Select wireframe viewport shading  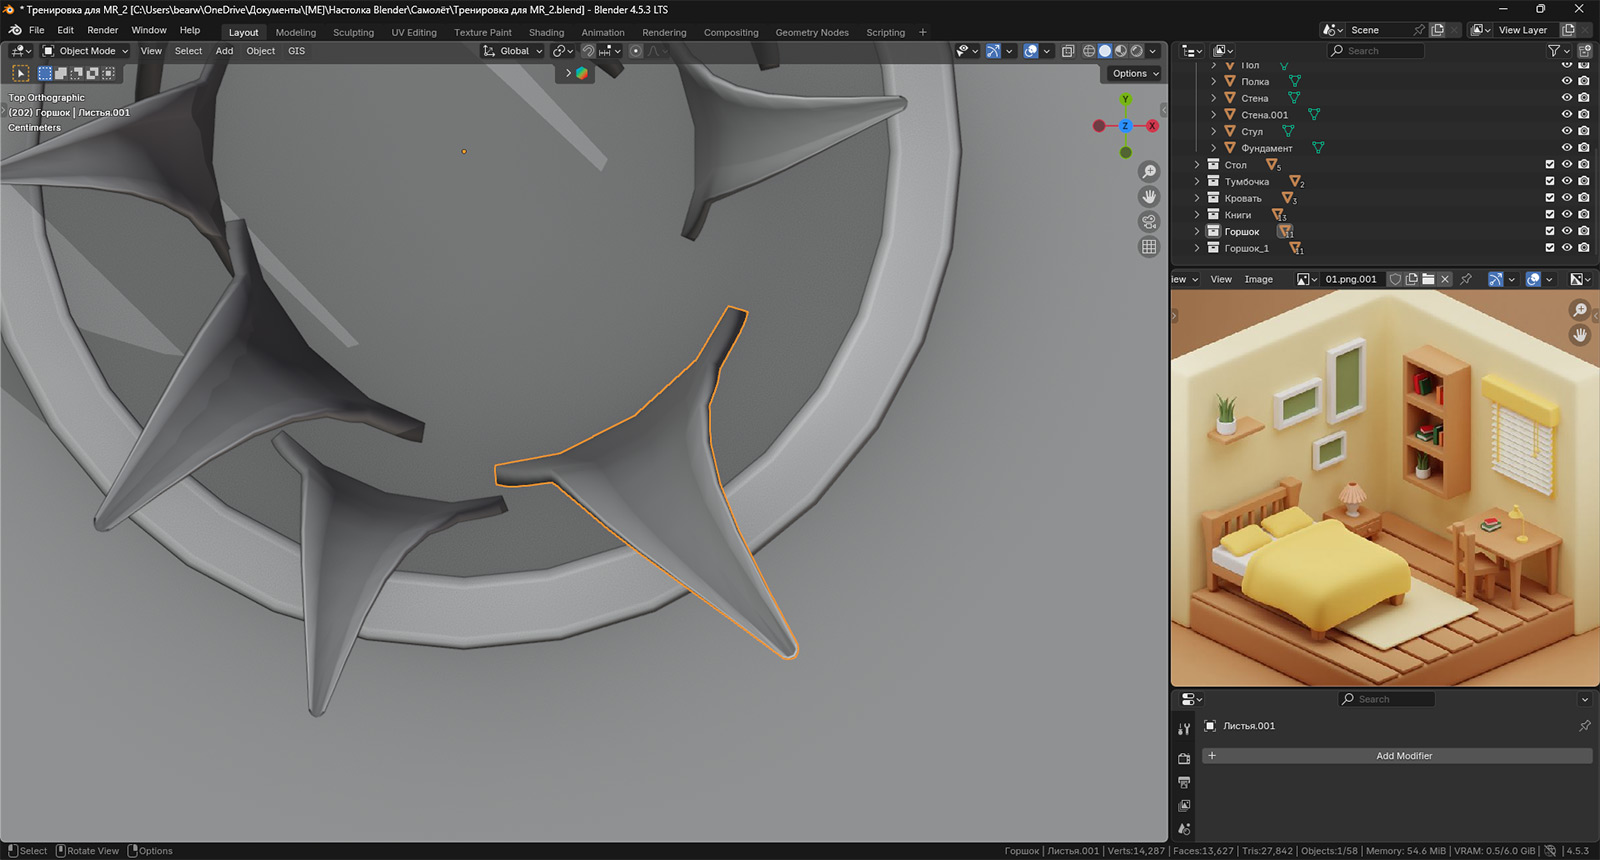pyautogui.click(x=1089, y=51)
